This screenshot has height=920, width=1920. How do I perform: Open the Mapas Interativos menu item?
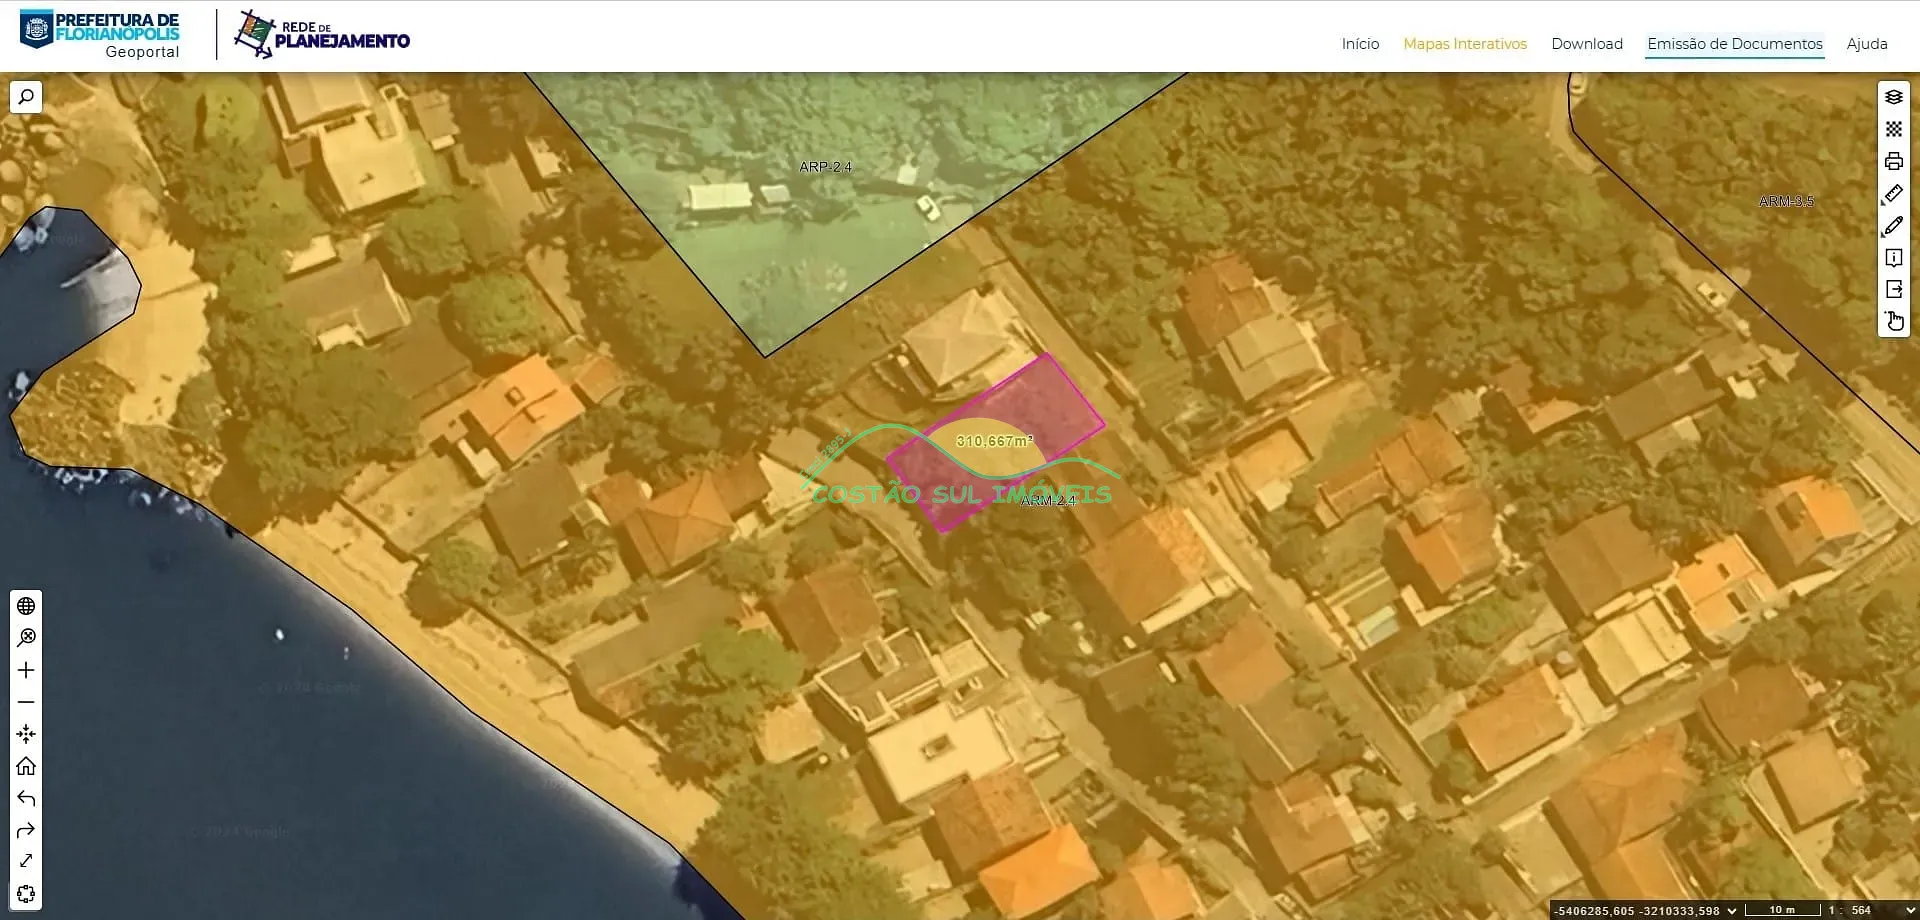click(x=1465, y=44)
